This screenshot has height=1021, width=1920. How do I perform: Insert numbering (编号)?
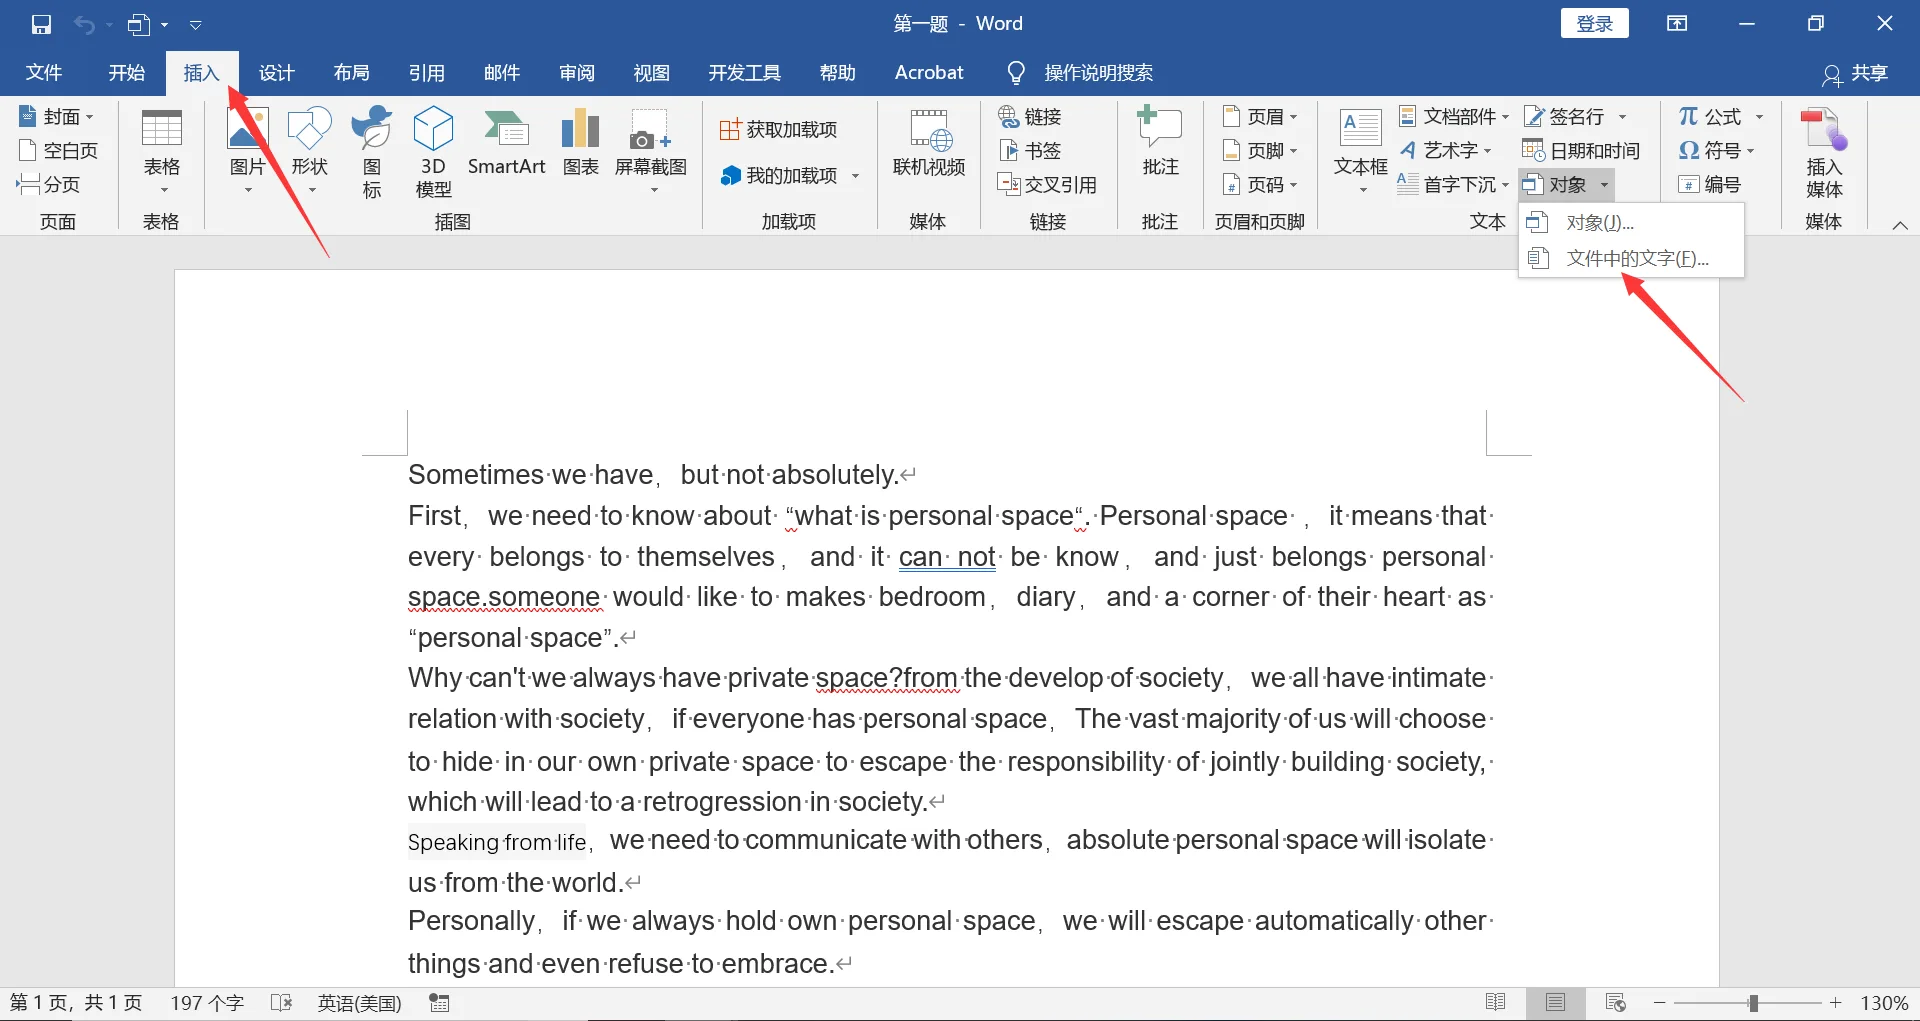pos(1710,184)
